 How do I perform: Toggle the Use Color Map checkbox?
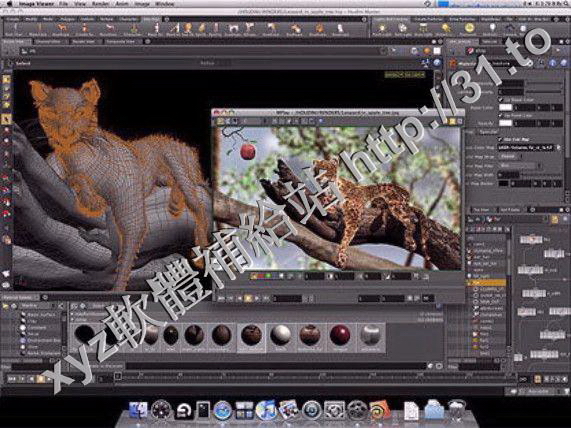point(501,139)
